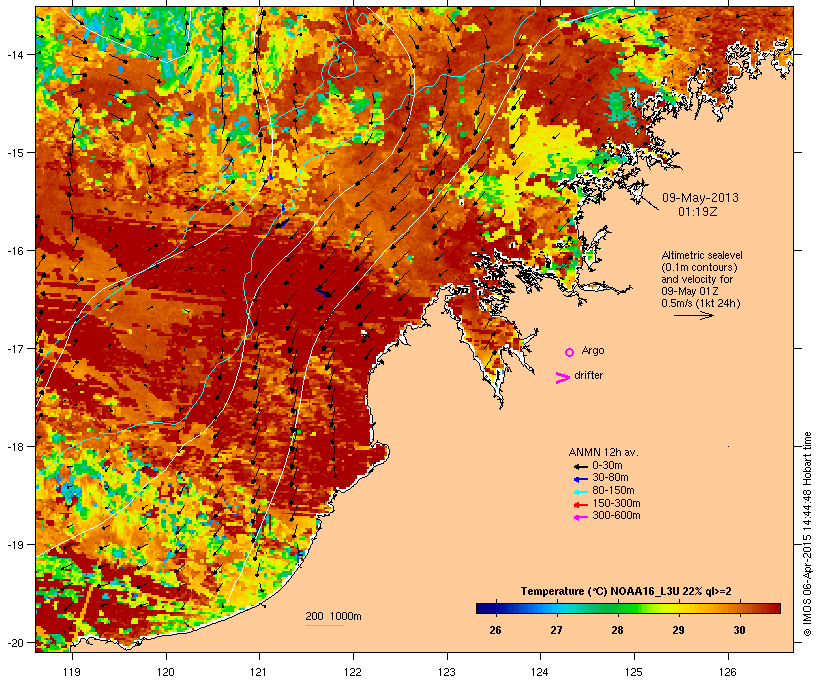Click the 'drifter' legend label
Viewport: 820px width, 680px height.
pyautogui.click(x=588, y=375)
